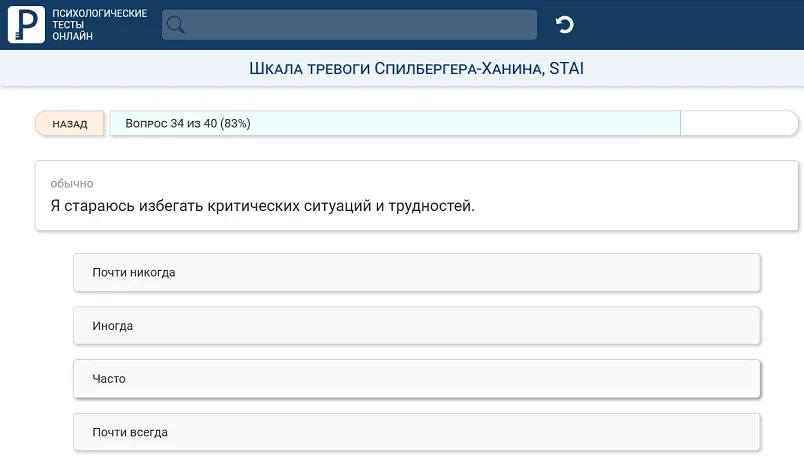Focus the search input in the header
The image size is (804, 461).
coord(360,25)
